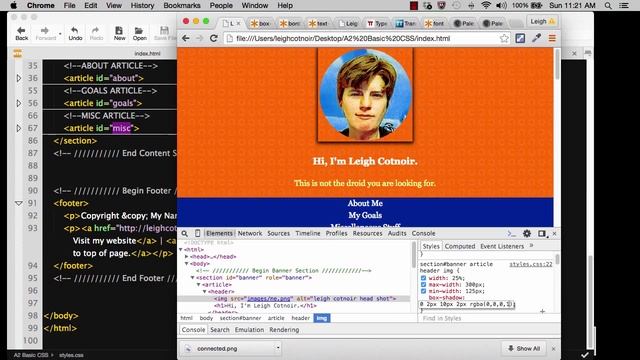Click the About Me link on the page
Image resolution: width=640 pixels, height=360 pixels.
pyautogui.click(x=365, y=203)
